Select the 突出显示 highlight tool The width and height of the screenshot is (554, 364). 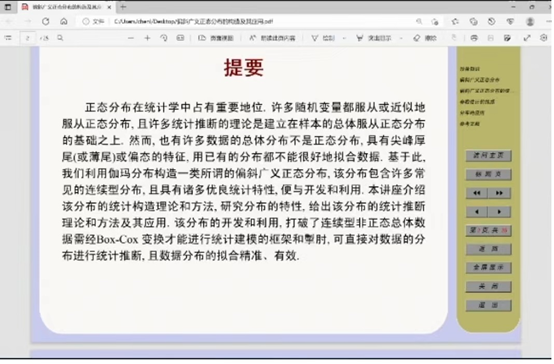373,38
